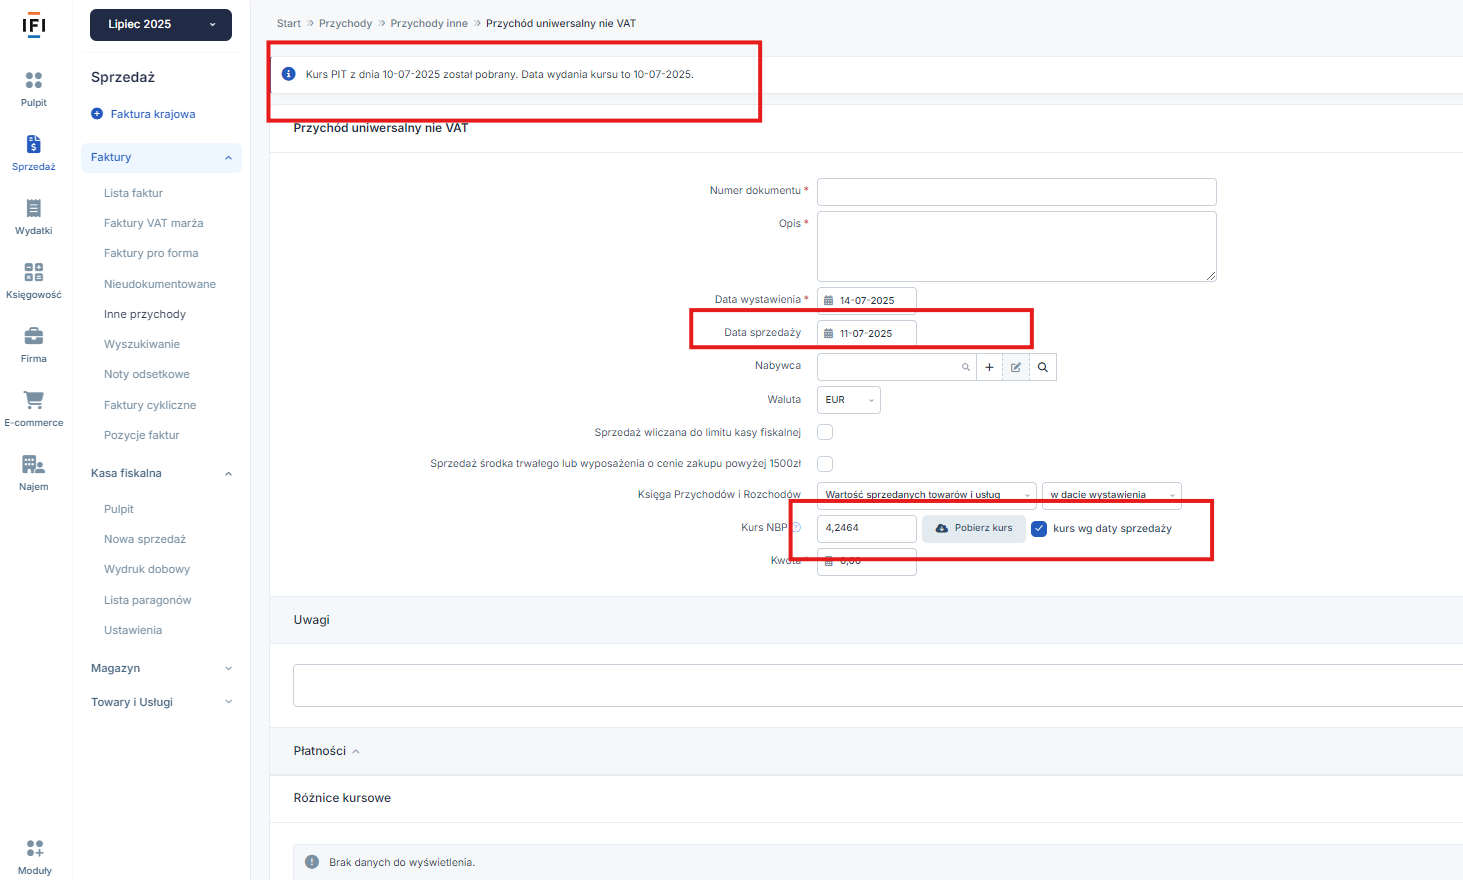Go to Przychody inne breadcrumb

429,23
